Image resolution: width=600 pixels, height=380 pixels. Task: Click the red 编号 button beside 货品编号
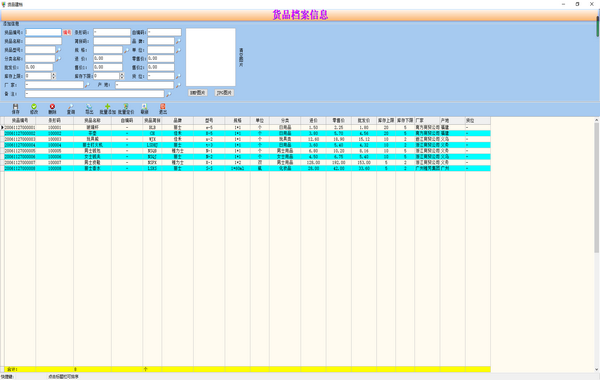click(67, 33)
